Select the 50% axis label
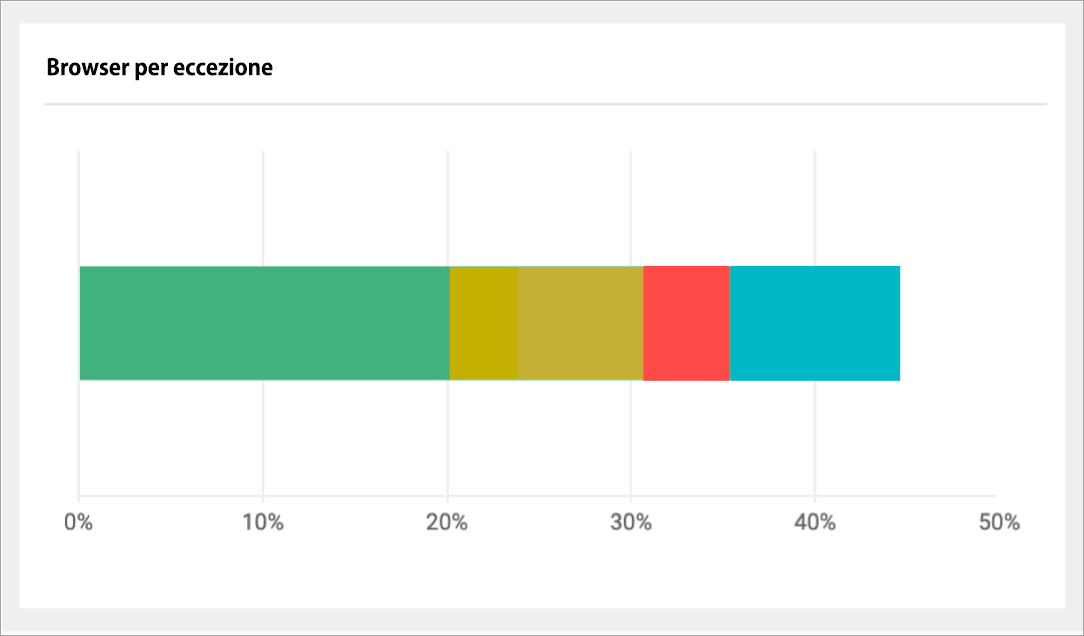The width and height of the screenshot is (1084, 636). point(999,523)
